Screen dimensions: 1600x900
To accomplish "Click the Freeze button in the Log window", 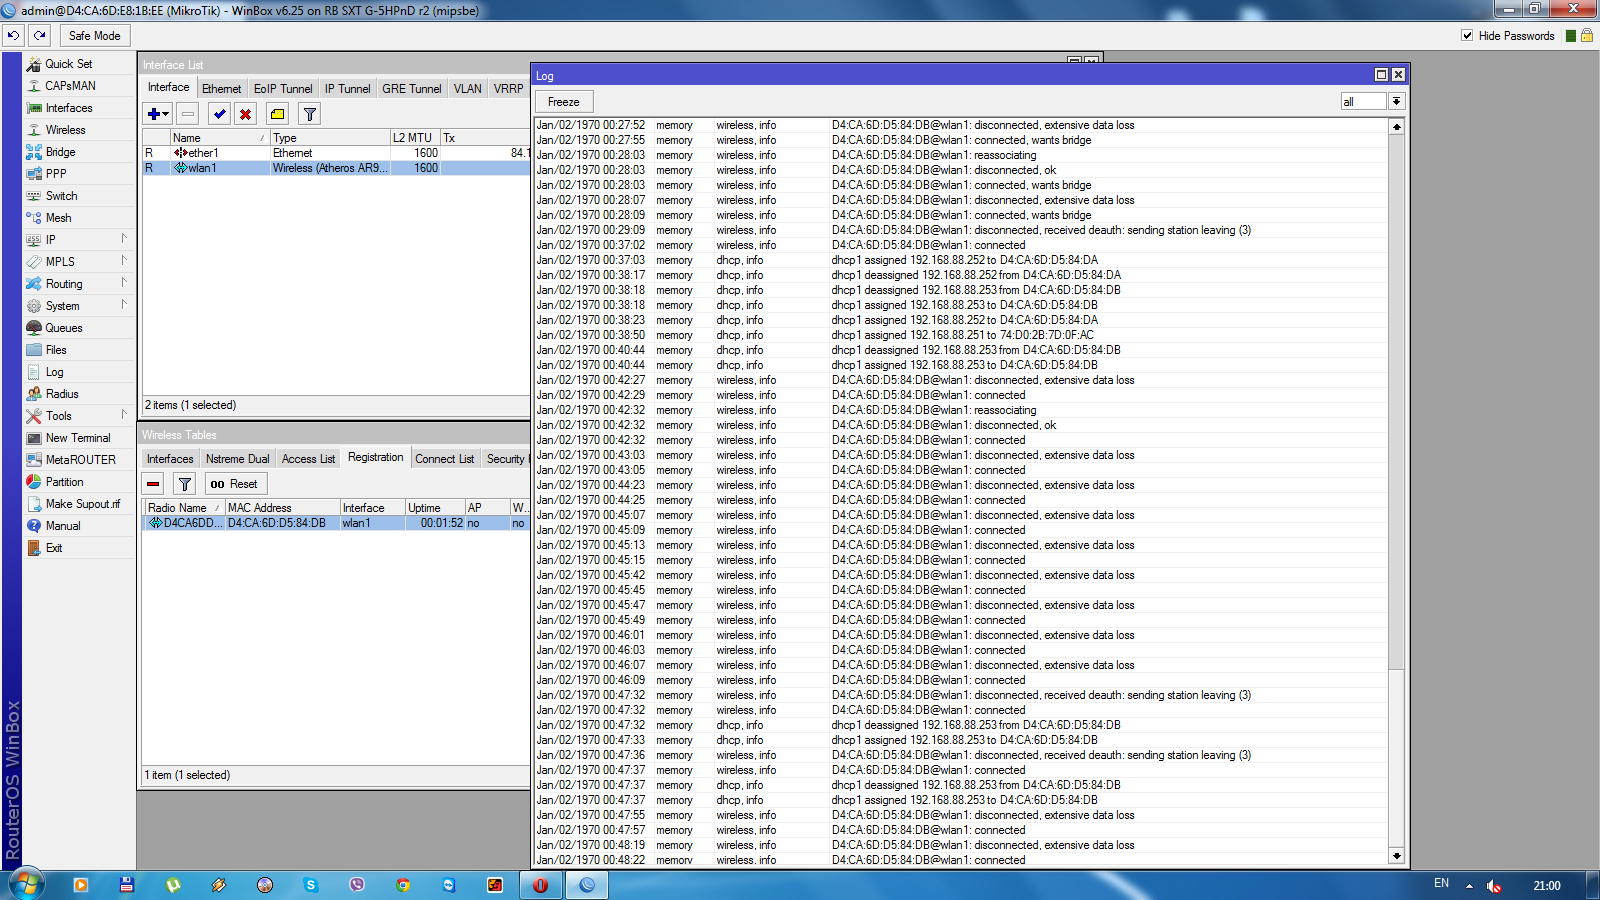I will 563,102.
